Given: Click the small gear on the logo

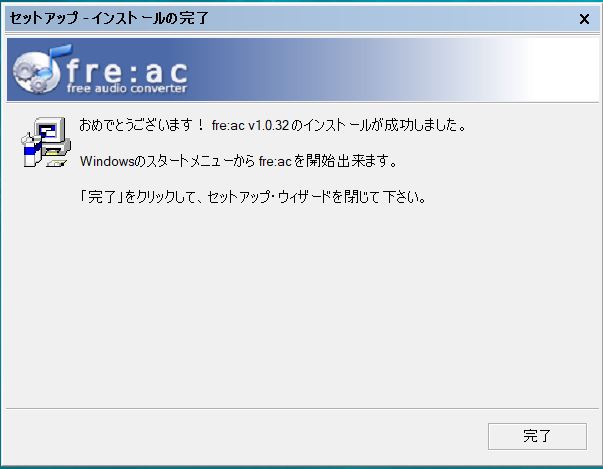Looking at the screenshot, I should 38,85.
